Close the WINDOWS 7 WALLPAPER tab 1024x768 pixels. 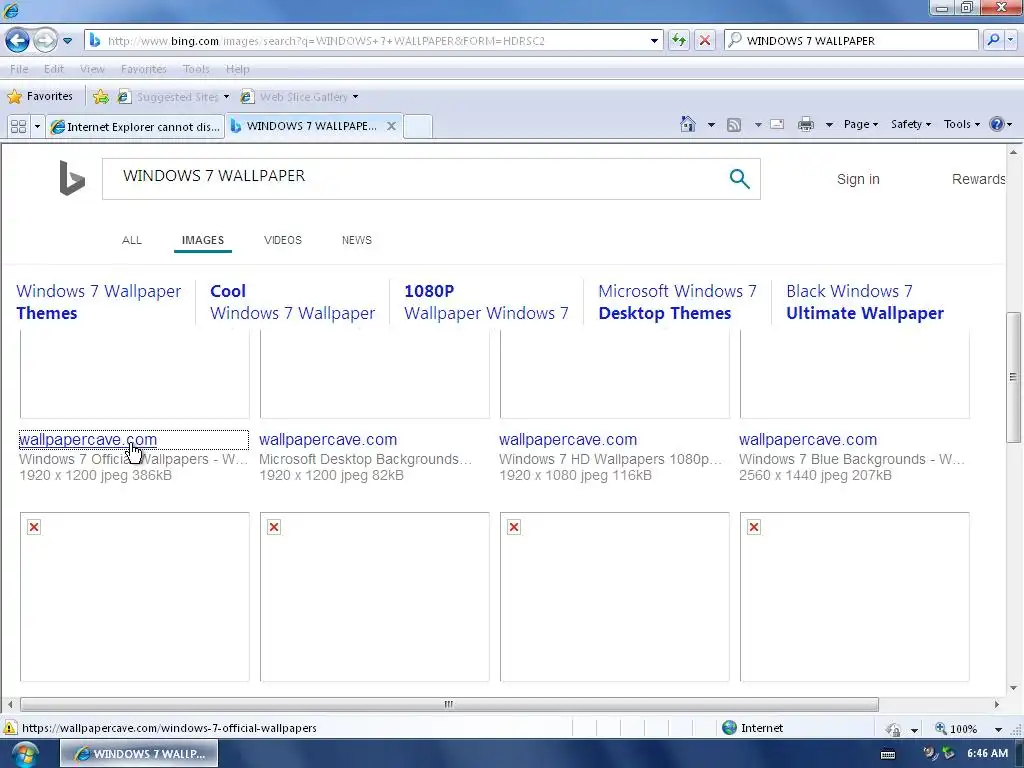[391, 126]
